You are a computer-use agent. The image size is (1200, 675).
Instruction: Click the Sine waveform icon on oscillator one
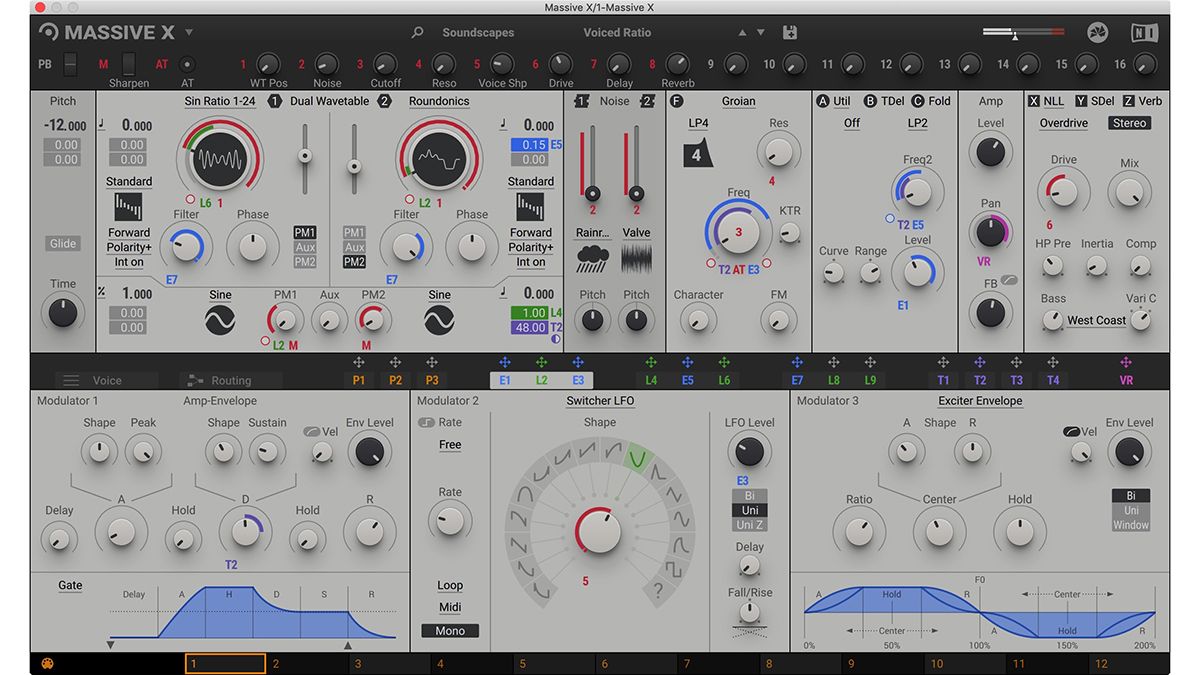click(x=219, y=319)
